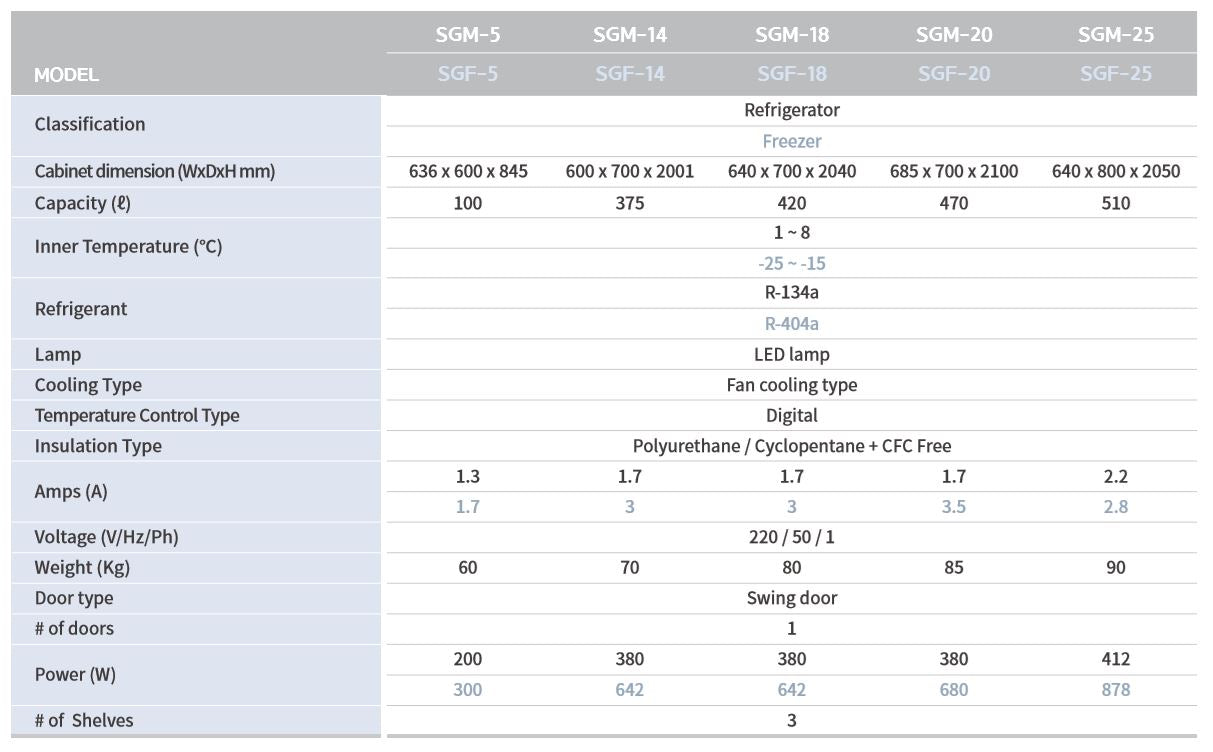This screenshot has height=752, width=1213.
Task: Click the SGF-25 freezer model label
Action: point(1116,74)
